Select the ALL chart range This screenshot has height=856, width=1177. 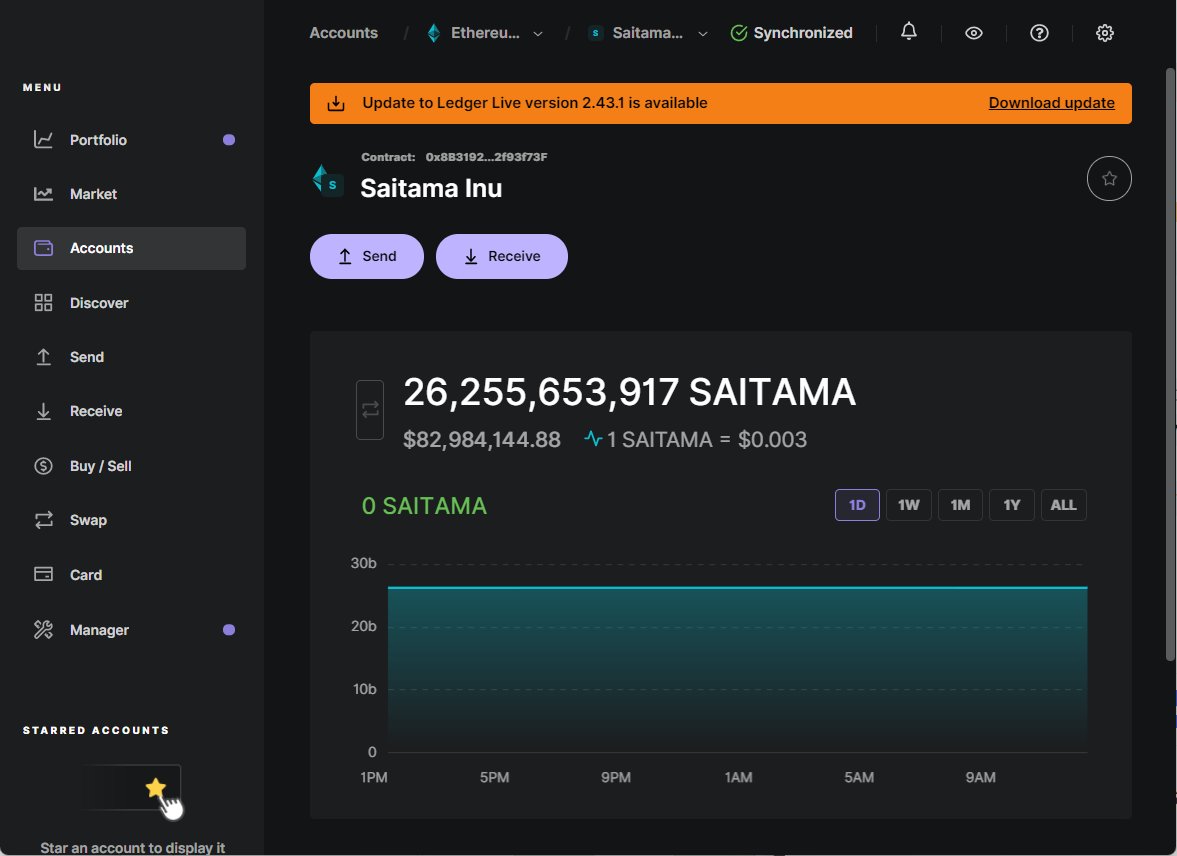(1063, 505)
